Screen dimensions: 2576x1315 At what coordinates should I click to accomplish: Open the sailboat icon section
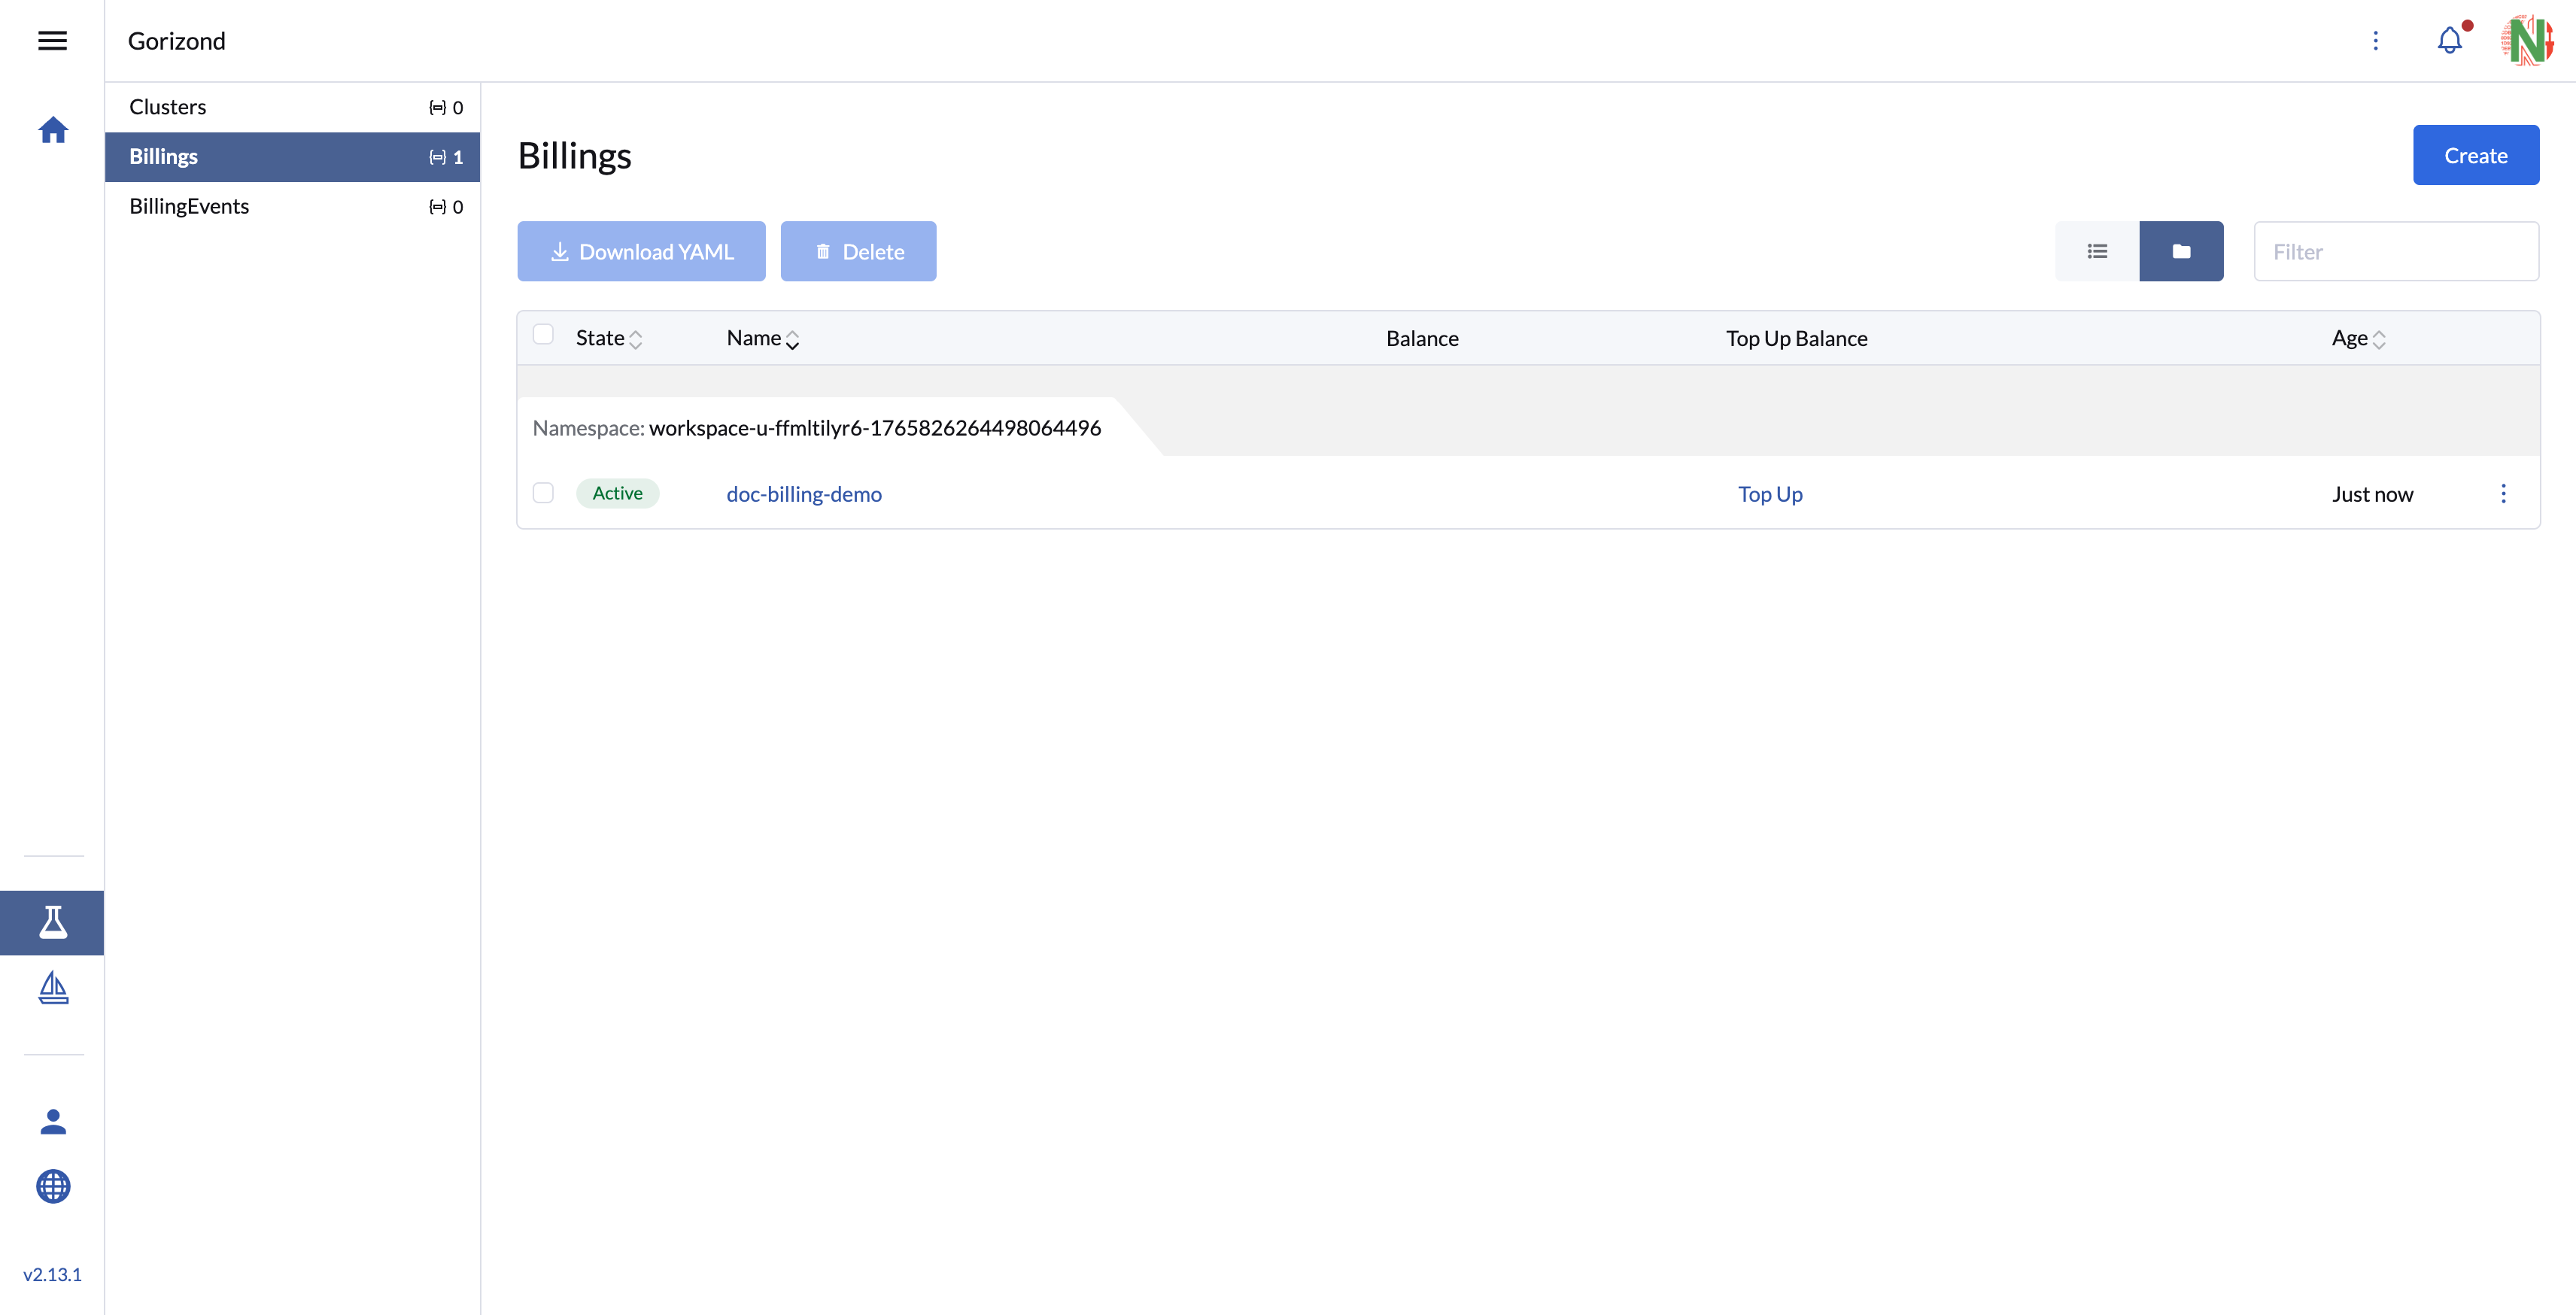click(53, 987)
